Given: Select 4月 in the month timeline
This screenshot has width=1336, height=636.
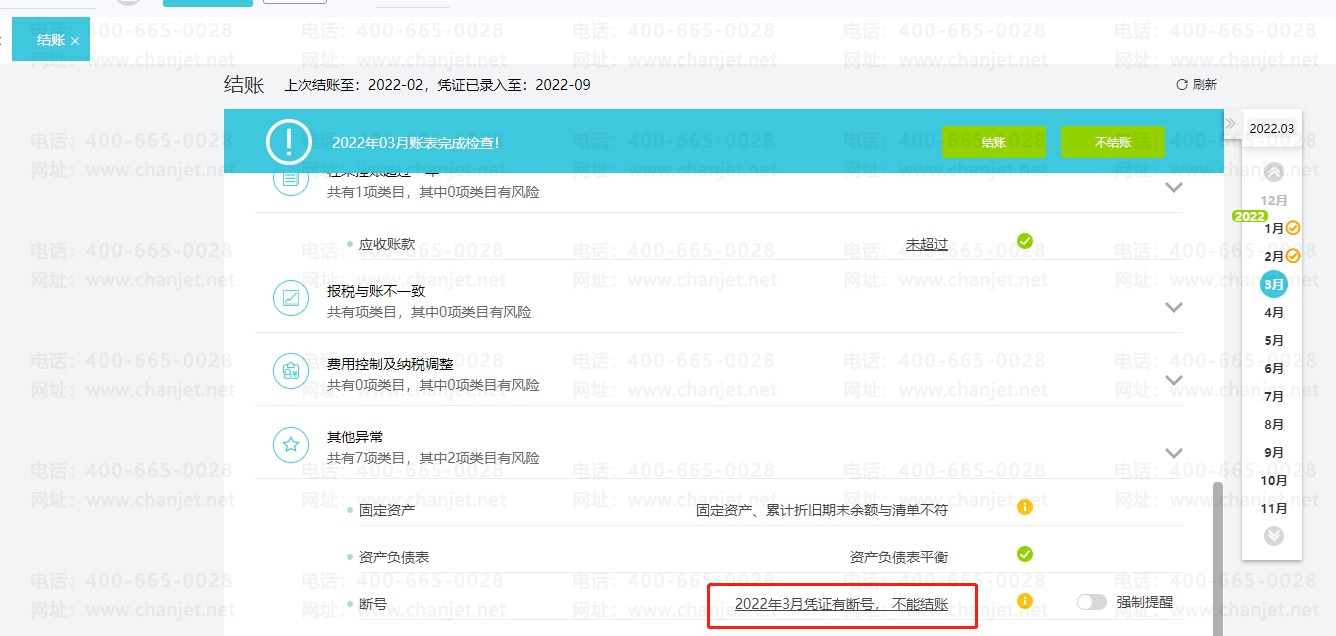Looking at the screenshot, I should coord(1274,312).
